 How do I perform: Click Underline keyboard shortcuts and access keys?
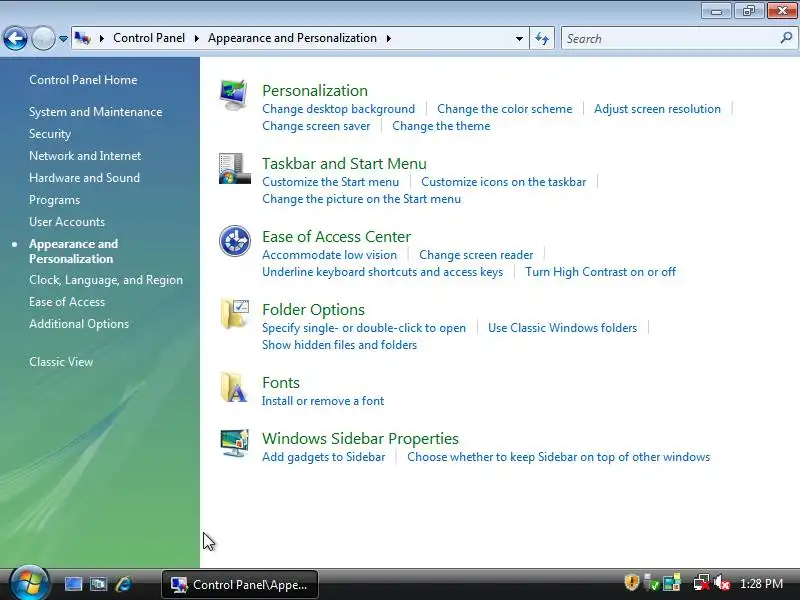pyautogui.click(x=382, y=271)
